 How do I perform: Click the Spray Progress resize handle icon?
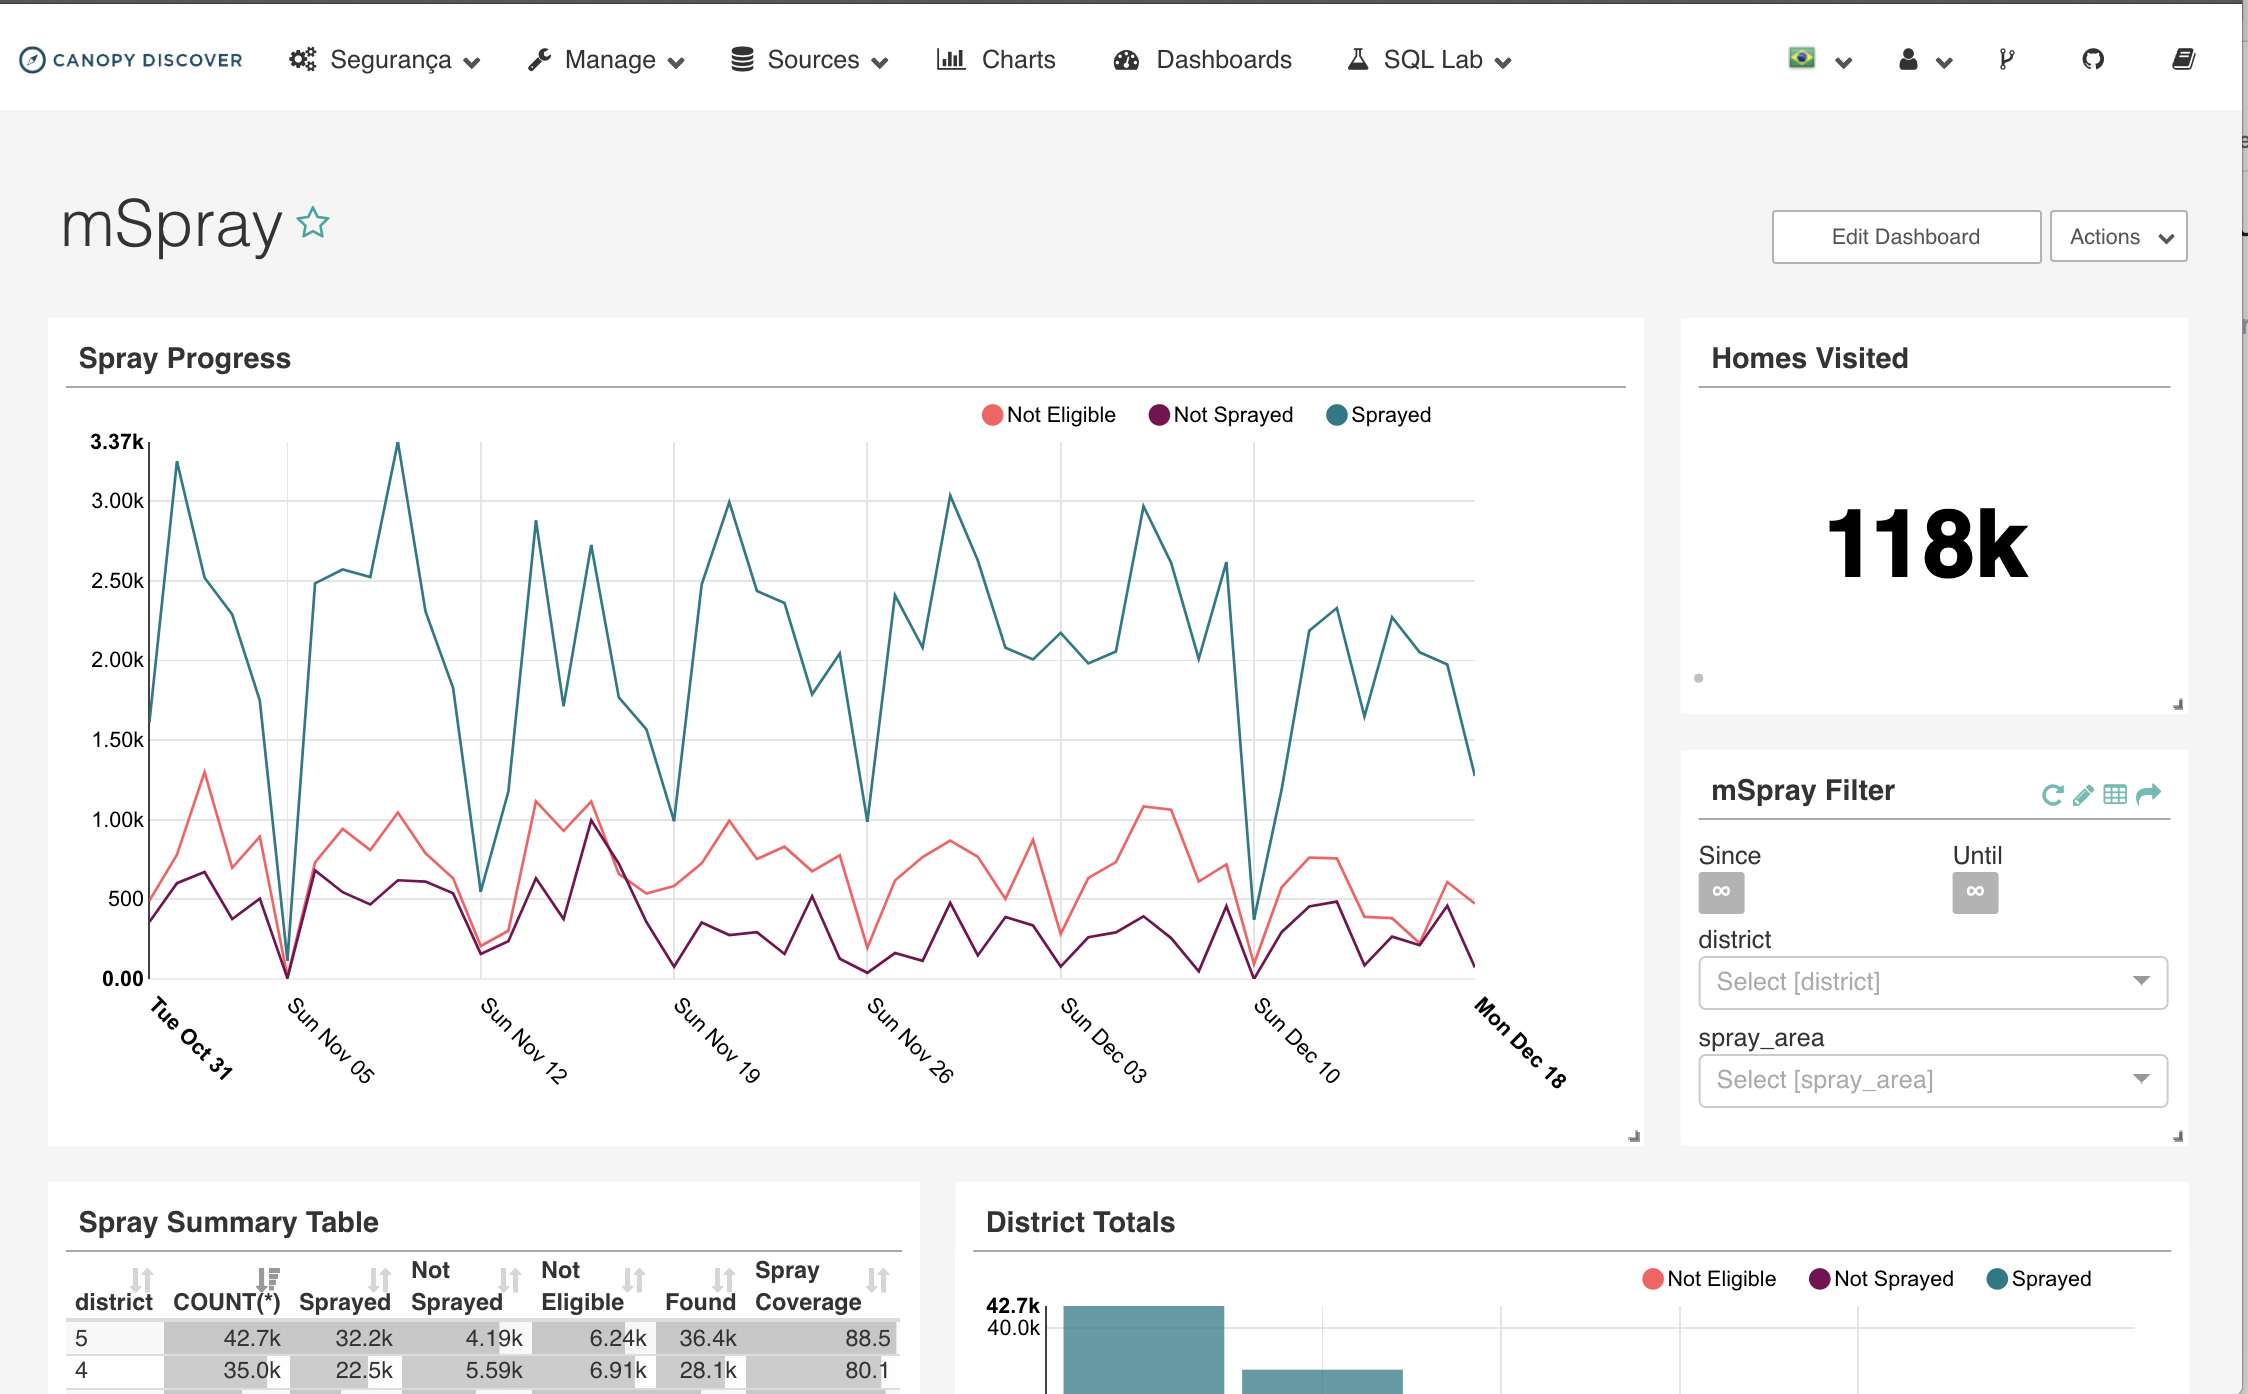point(1634,1136)
